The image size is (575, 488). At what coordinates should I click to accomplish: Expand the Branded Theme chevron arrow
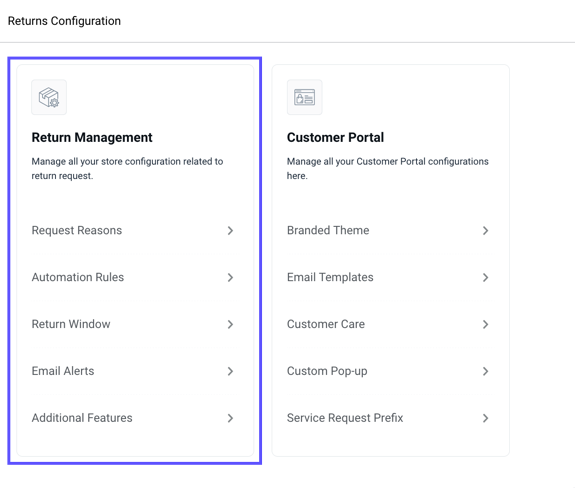coord(485,231)
